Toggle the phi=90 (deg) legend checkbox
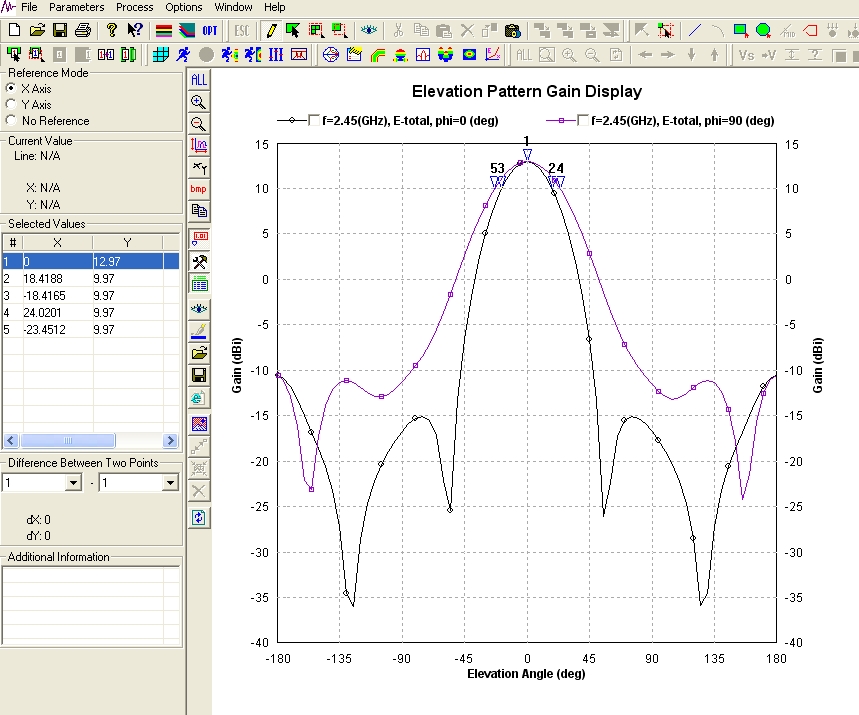Viewport: 859px width, 715px height. click(x=581, y=120)
